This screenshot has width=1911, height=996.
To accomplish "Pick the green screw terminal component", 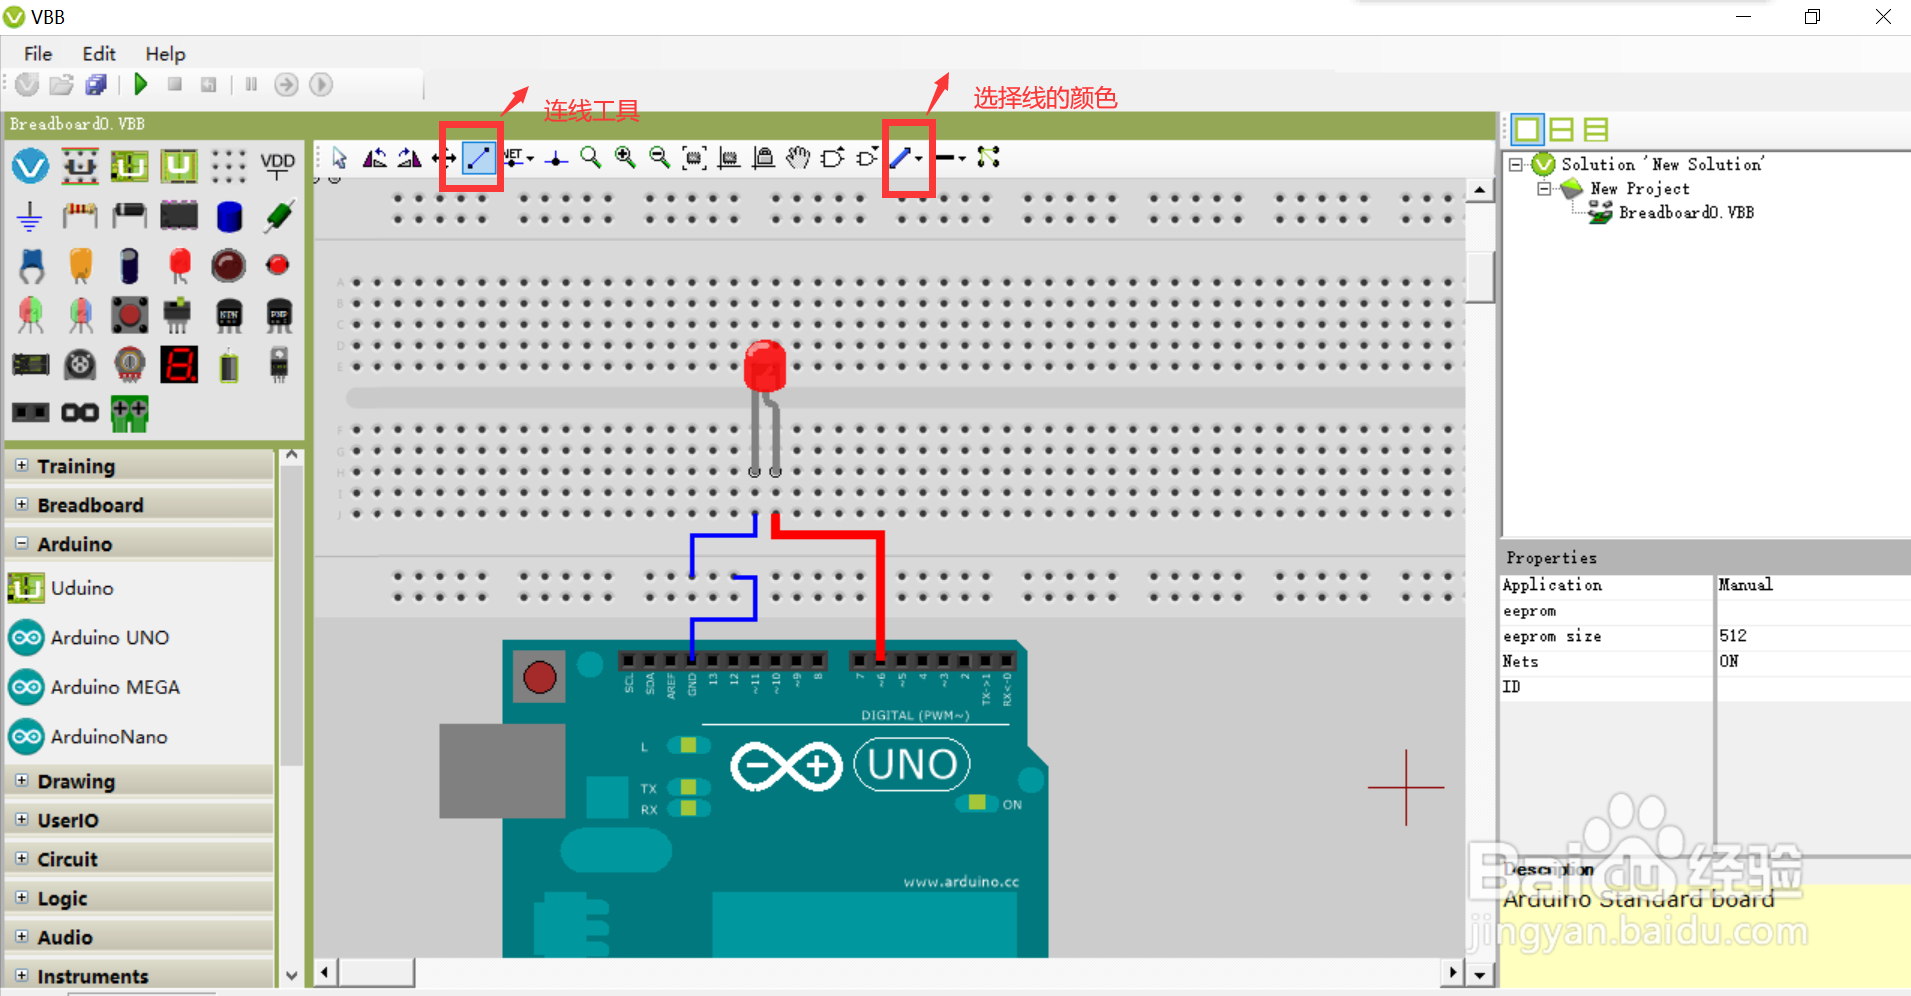I will coord(129,413).
